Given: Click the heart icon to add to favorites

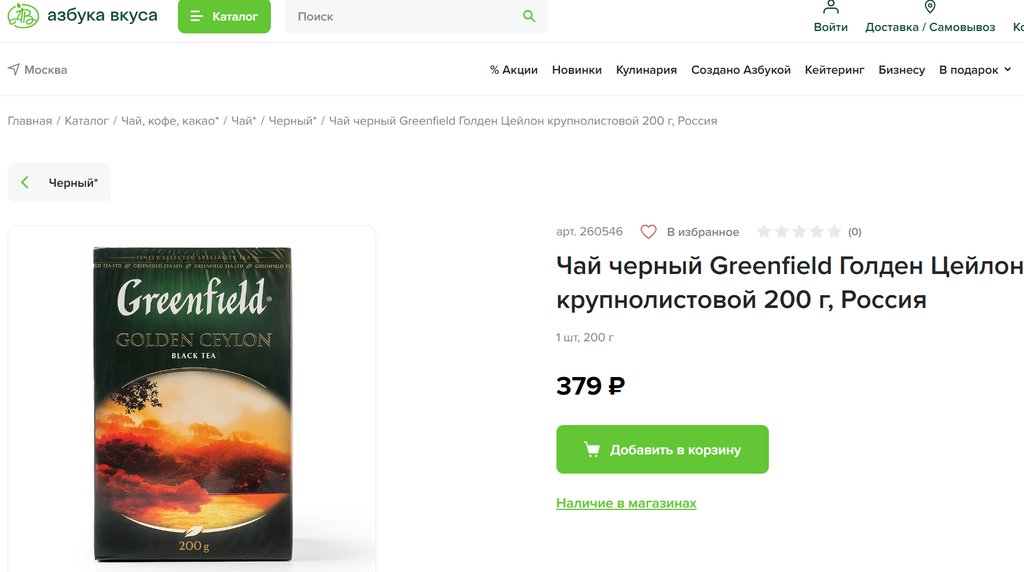Looking at the screenshot, I should point(648,232).
